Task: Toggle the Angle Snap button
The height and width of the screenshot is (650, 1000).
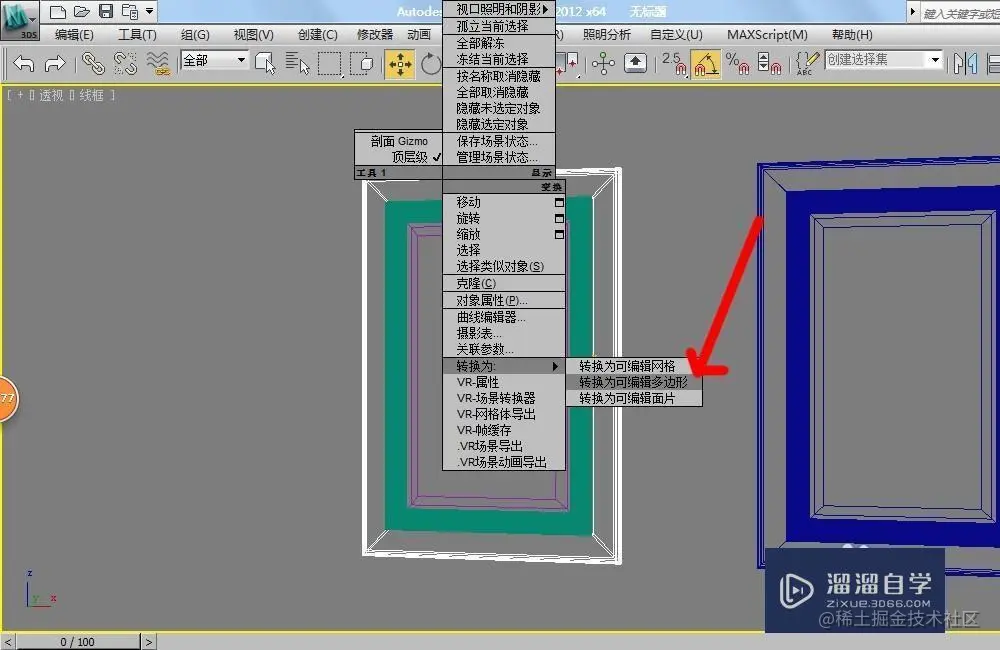Action: pyautogui.click(x=705, y=64)
